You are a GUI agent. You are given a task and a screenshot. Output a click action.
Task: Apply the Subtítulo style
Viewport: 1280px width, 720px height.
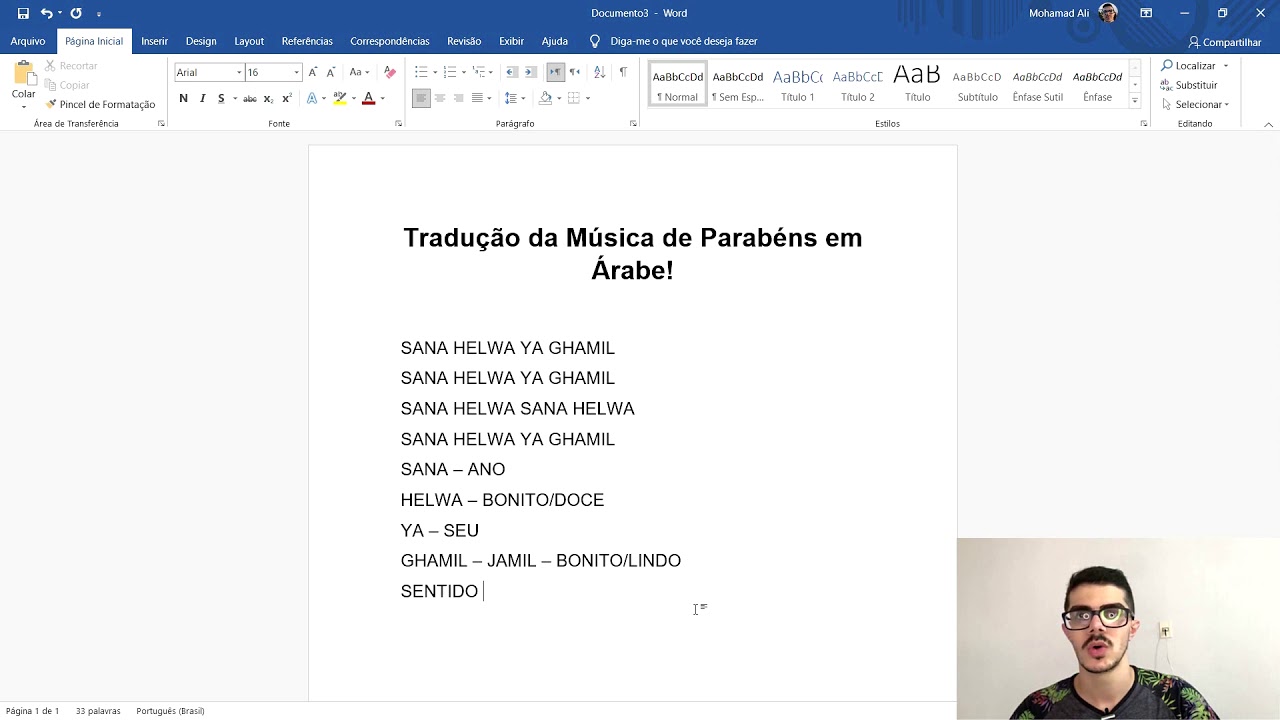[x=977, y=84]
